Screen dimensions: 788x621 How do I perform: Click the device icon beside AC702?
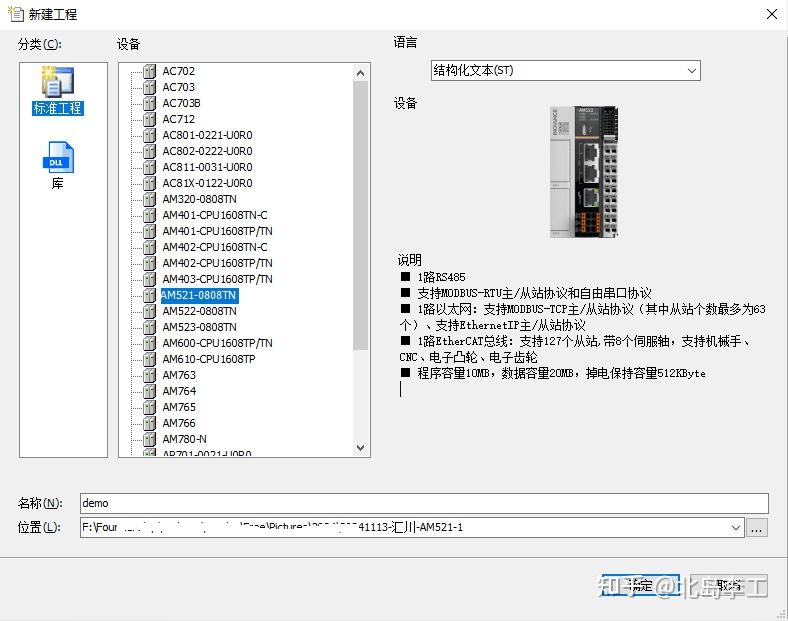pyautogui.click(x=149, y=71)
